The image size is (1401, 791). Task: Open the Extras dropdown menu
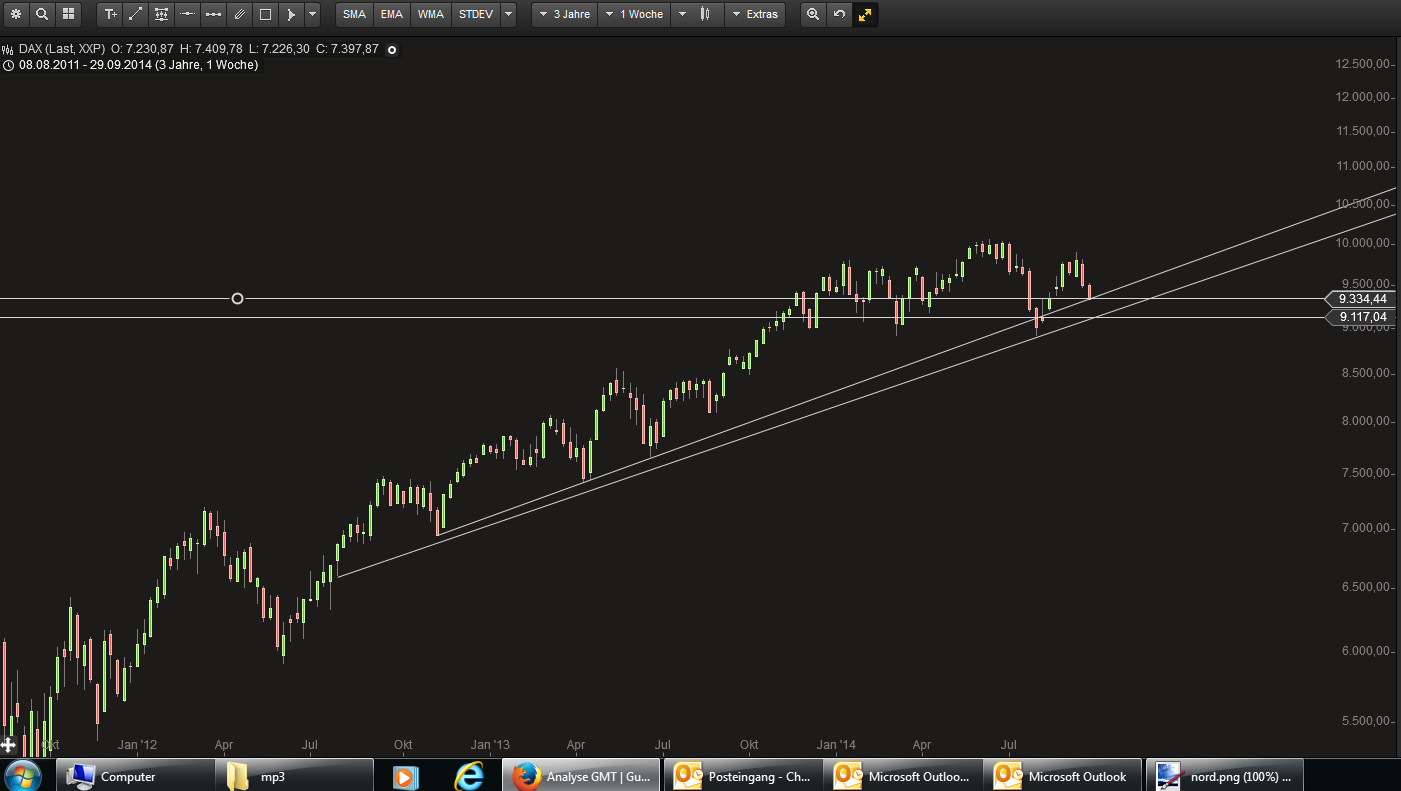[x=755, y=14]
